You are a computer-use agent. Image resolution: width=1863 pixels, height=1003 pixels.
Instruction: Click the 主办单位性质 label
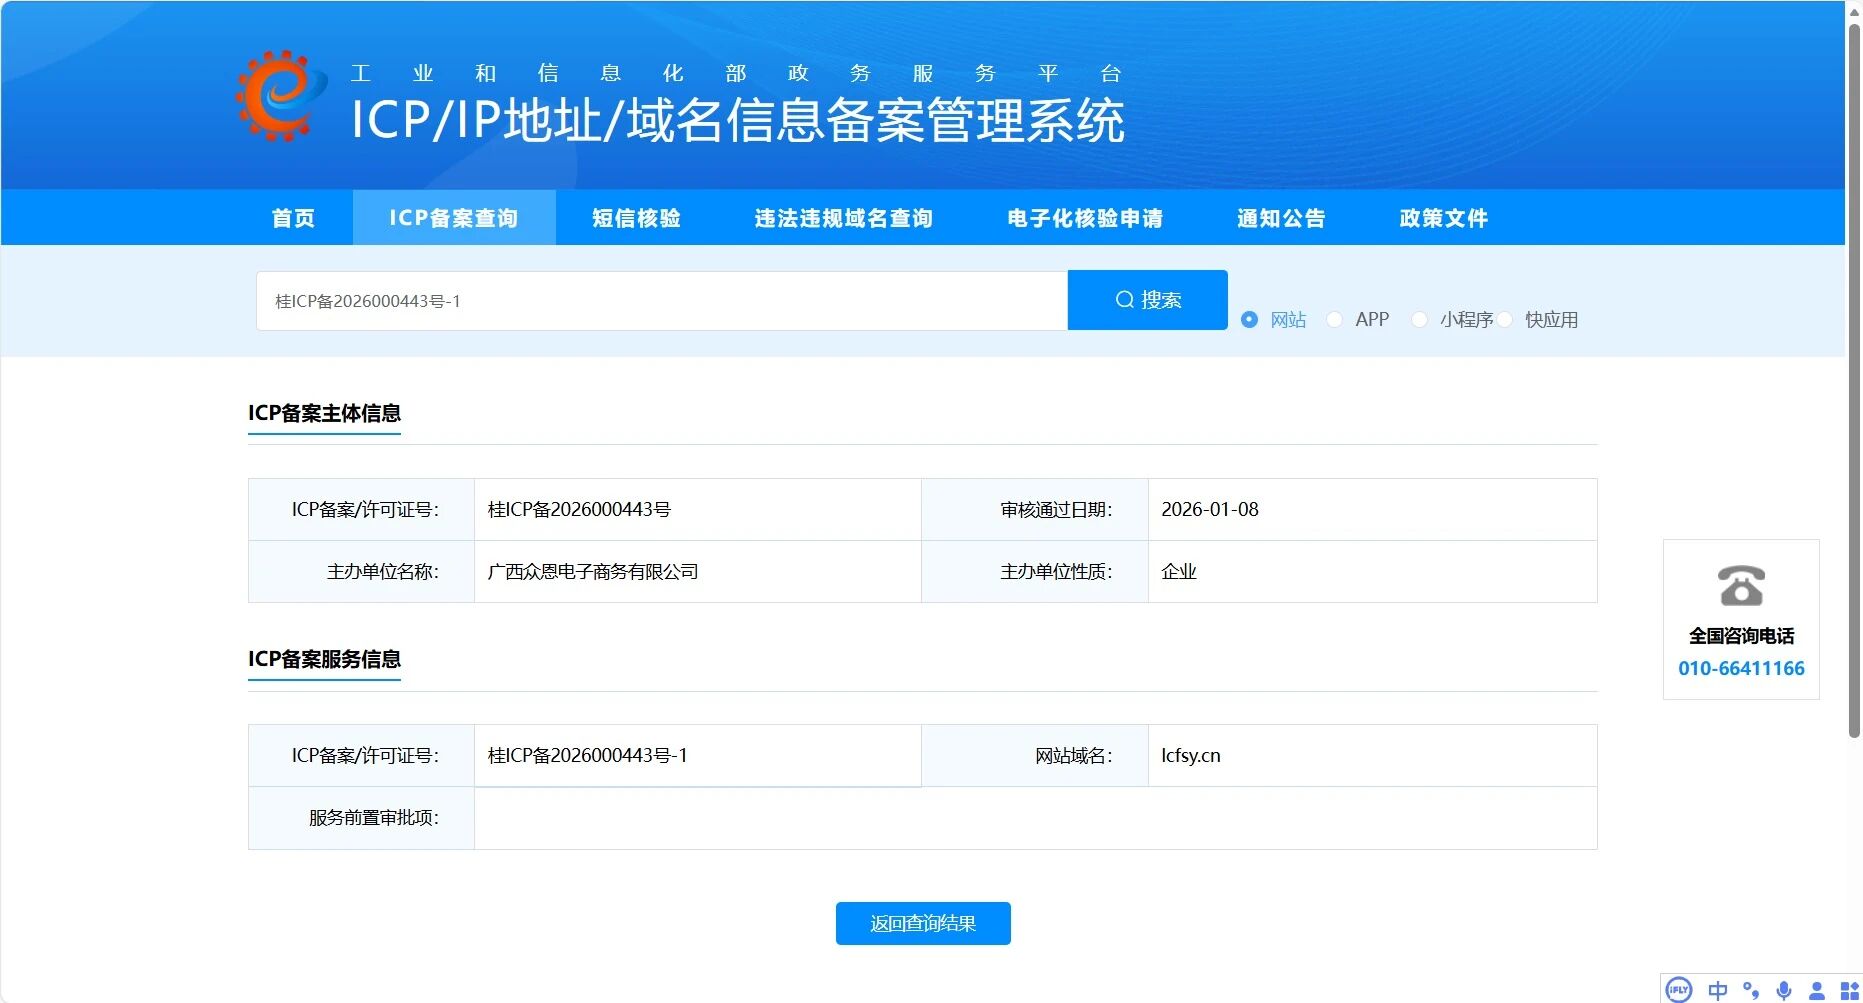tap(1057, 572)
